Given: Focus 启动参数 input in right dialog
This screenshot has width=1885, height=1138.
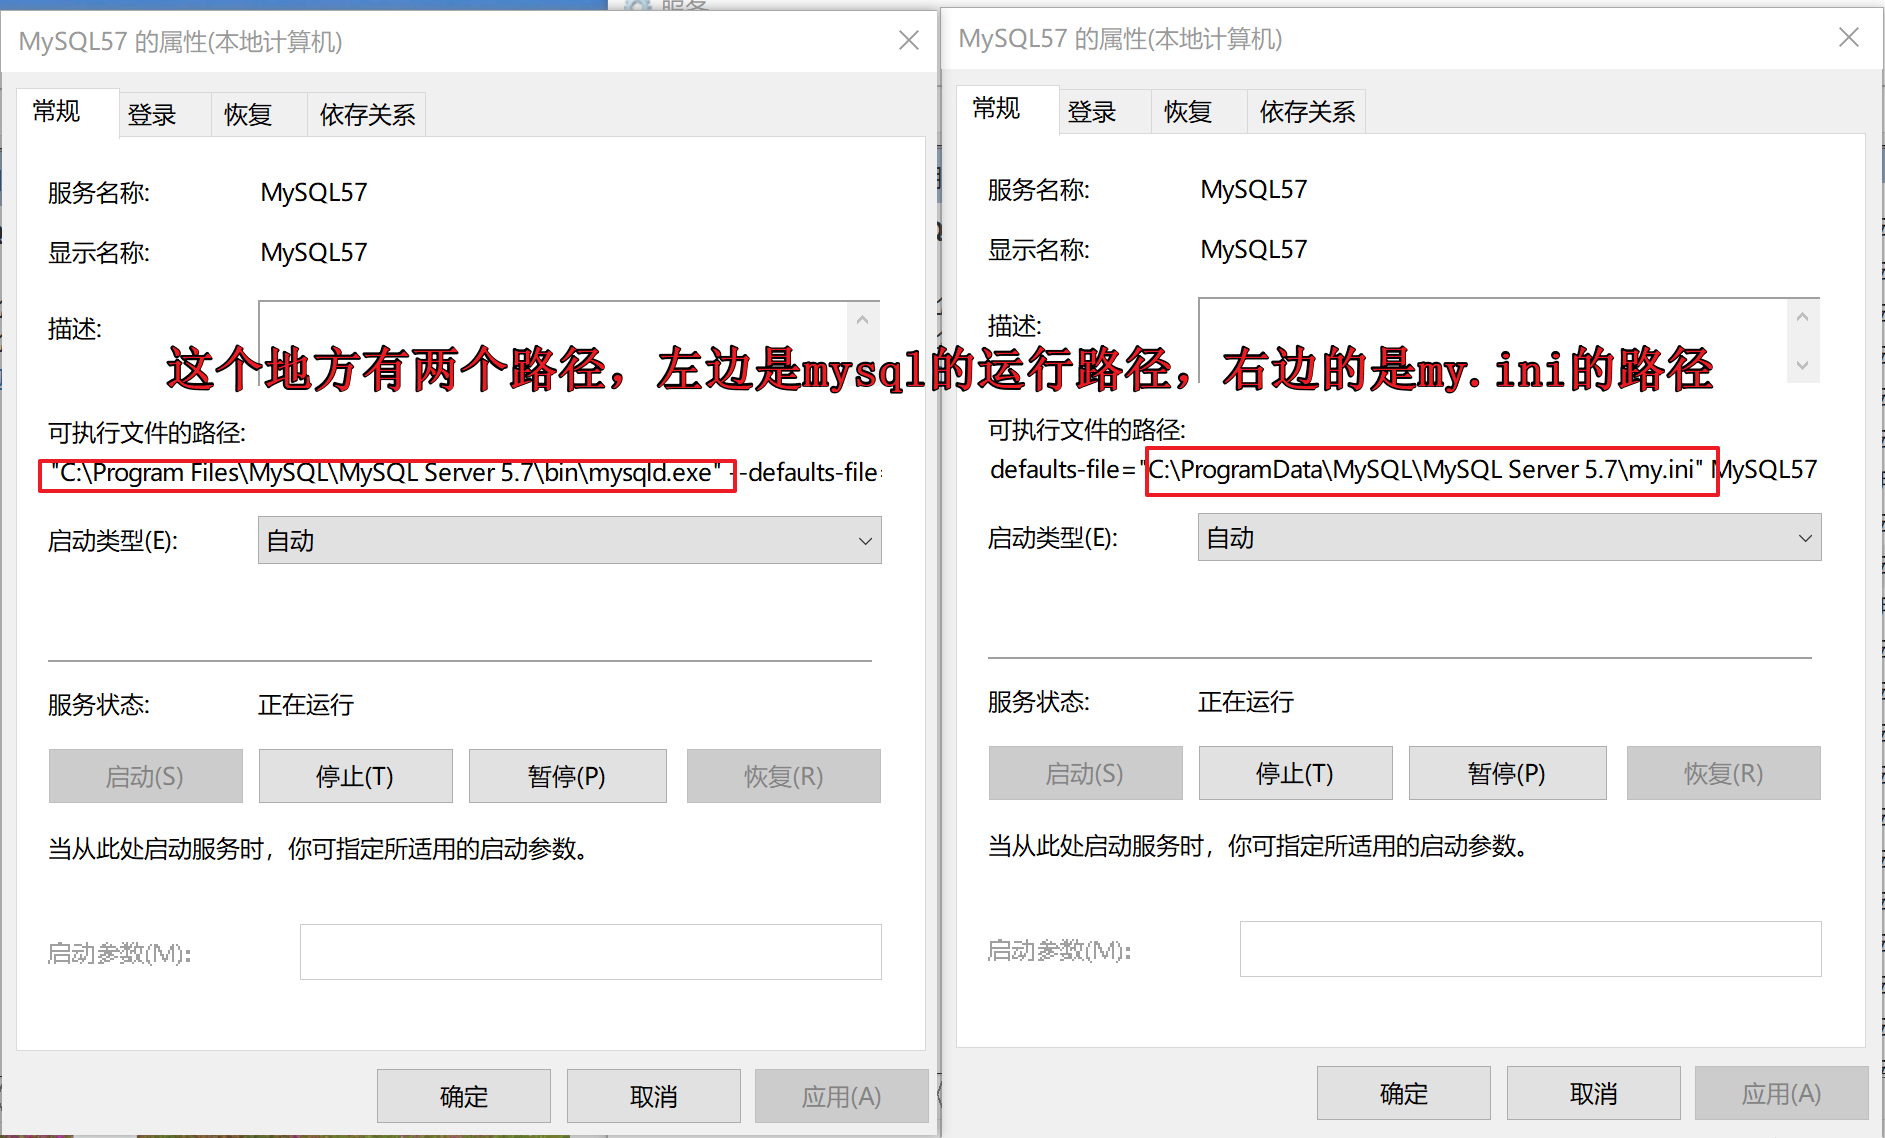Looking at the screenshot, I should (x=1531, y=949).
